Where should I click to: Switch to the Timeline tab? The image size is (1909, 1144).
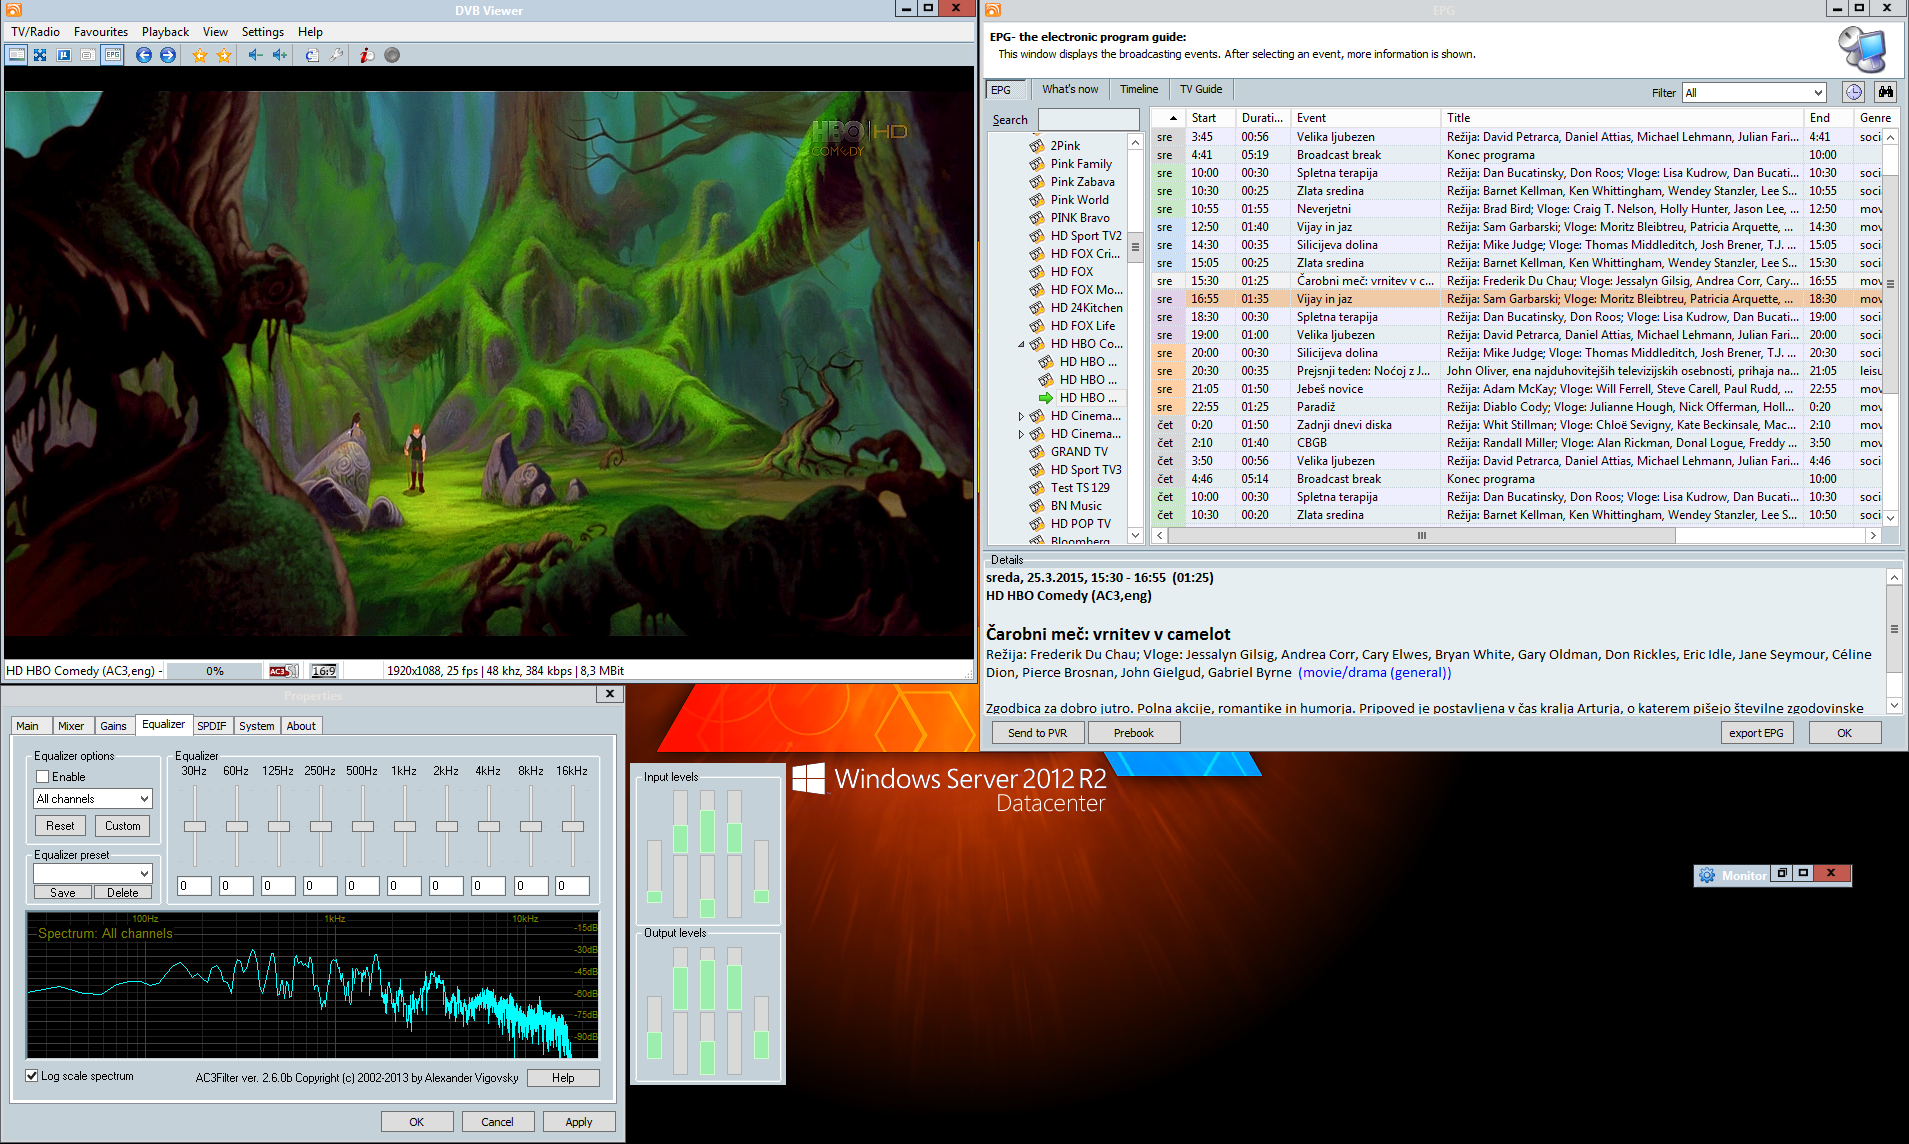coord(1139,89)
